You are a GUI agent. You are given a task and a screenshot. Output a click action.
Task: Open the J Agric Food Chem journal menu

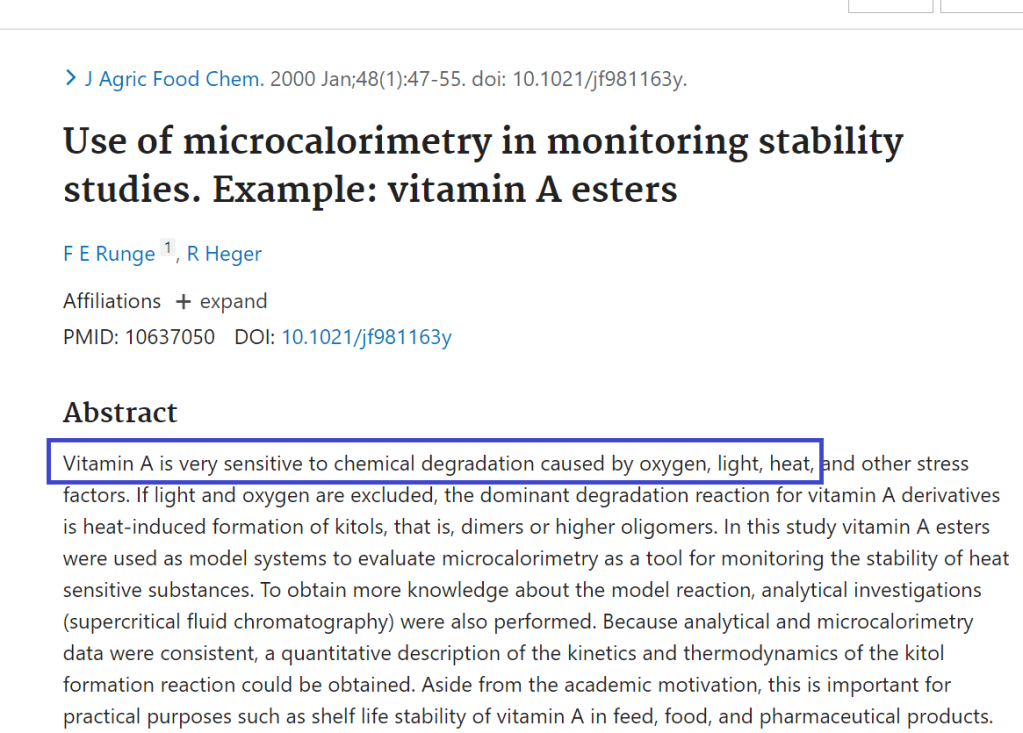coord(174,79)
